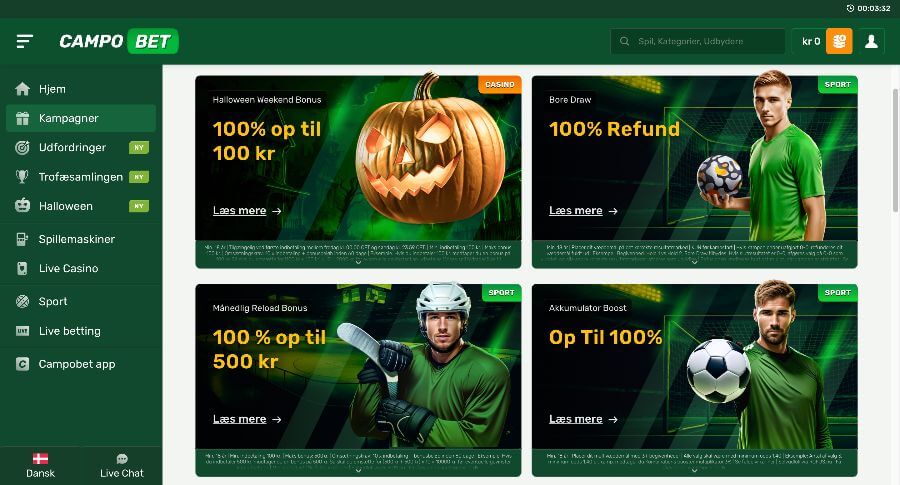Collapse sidebar with the hamburger menu icon
Image resolution: width=900 pixels, height=485 pixels.
pos(25,41)
